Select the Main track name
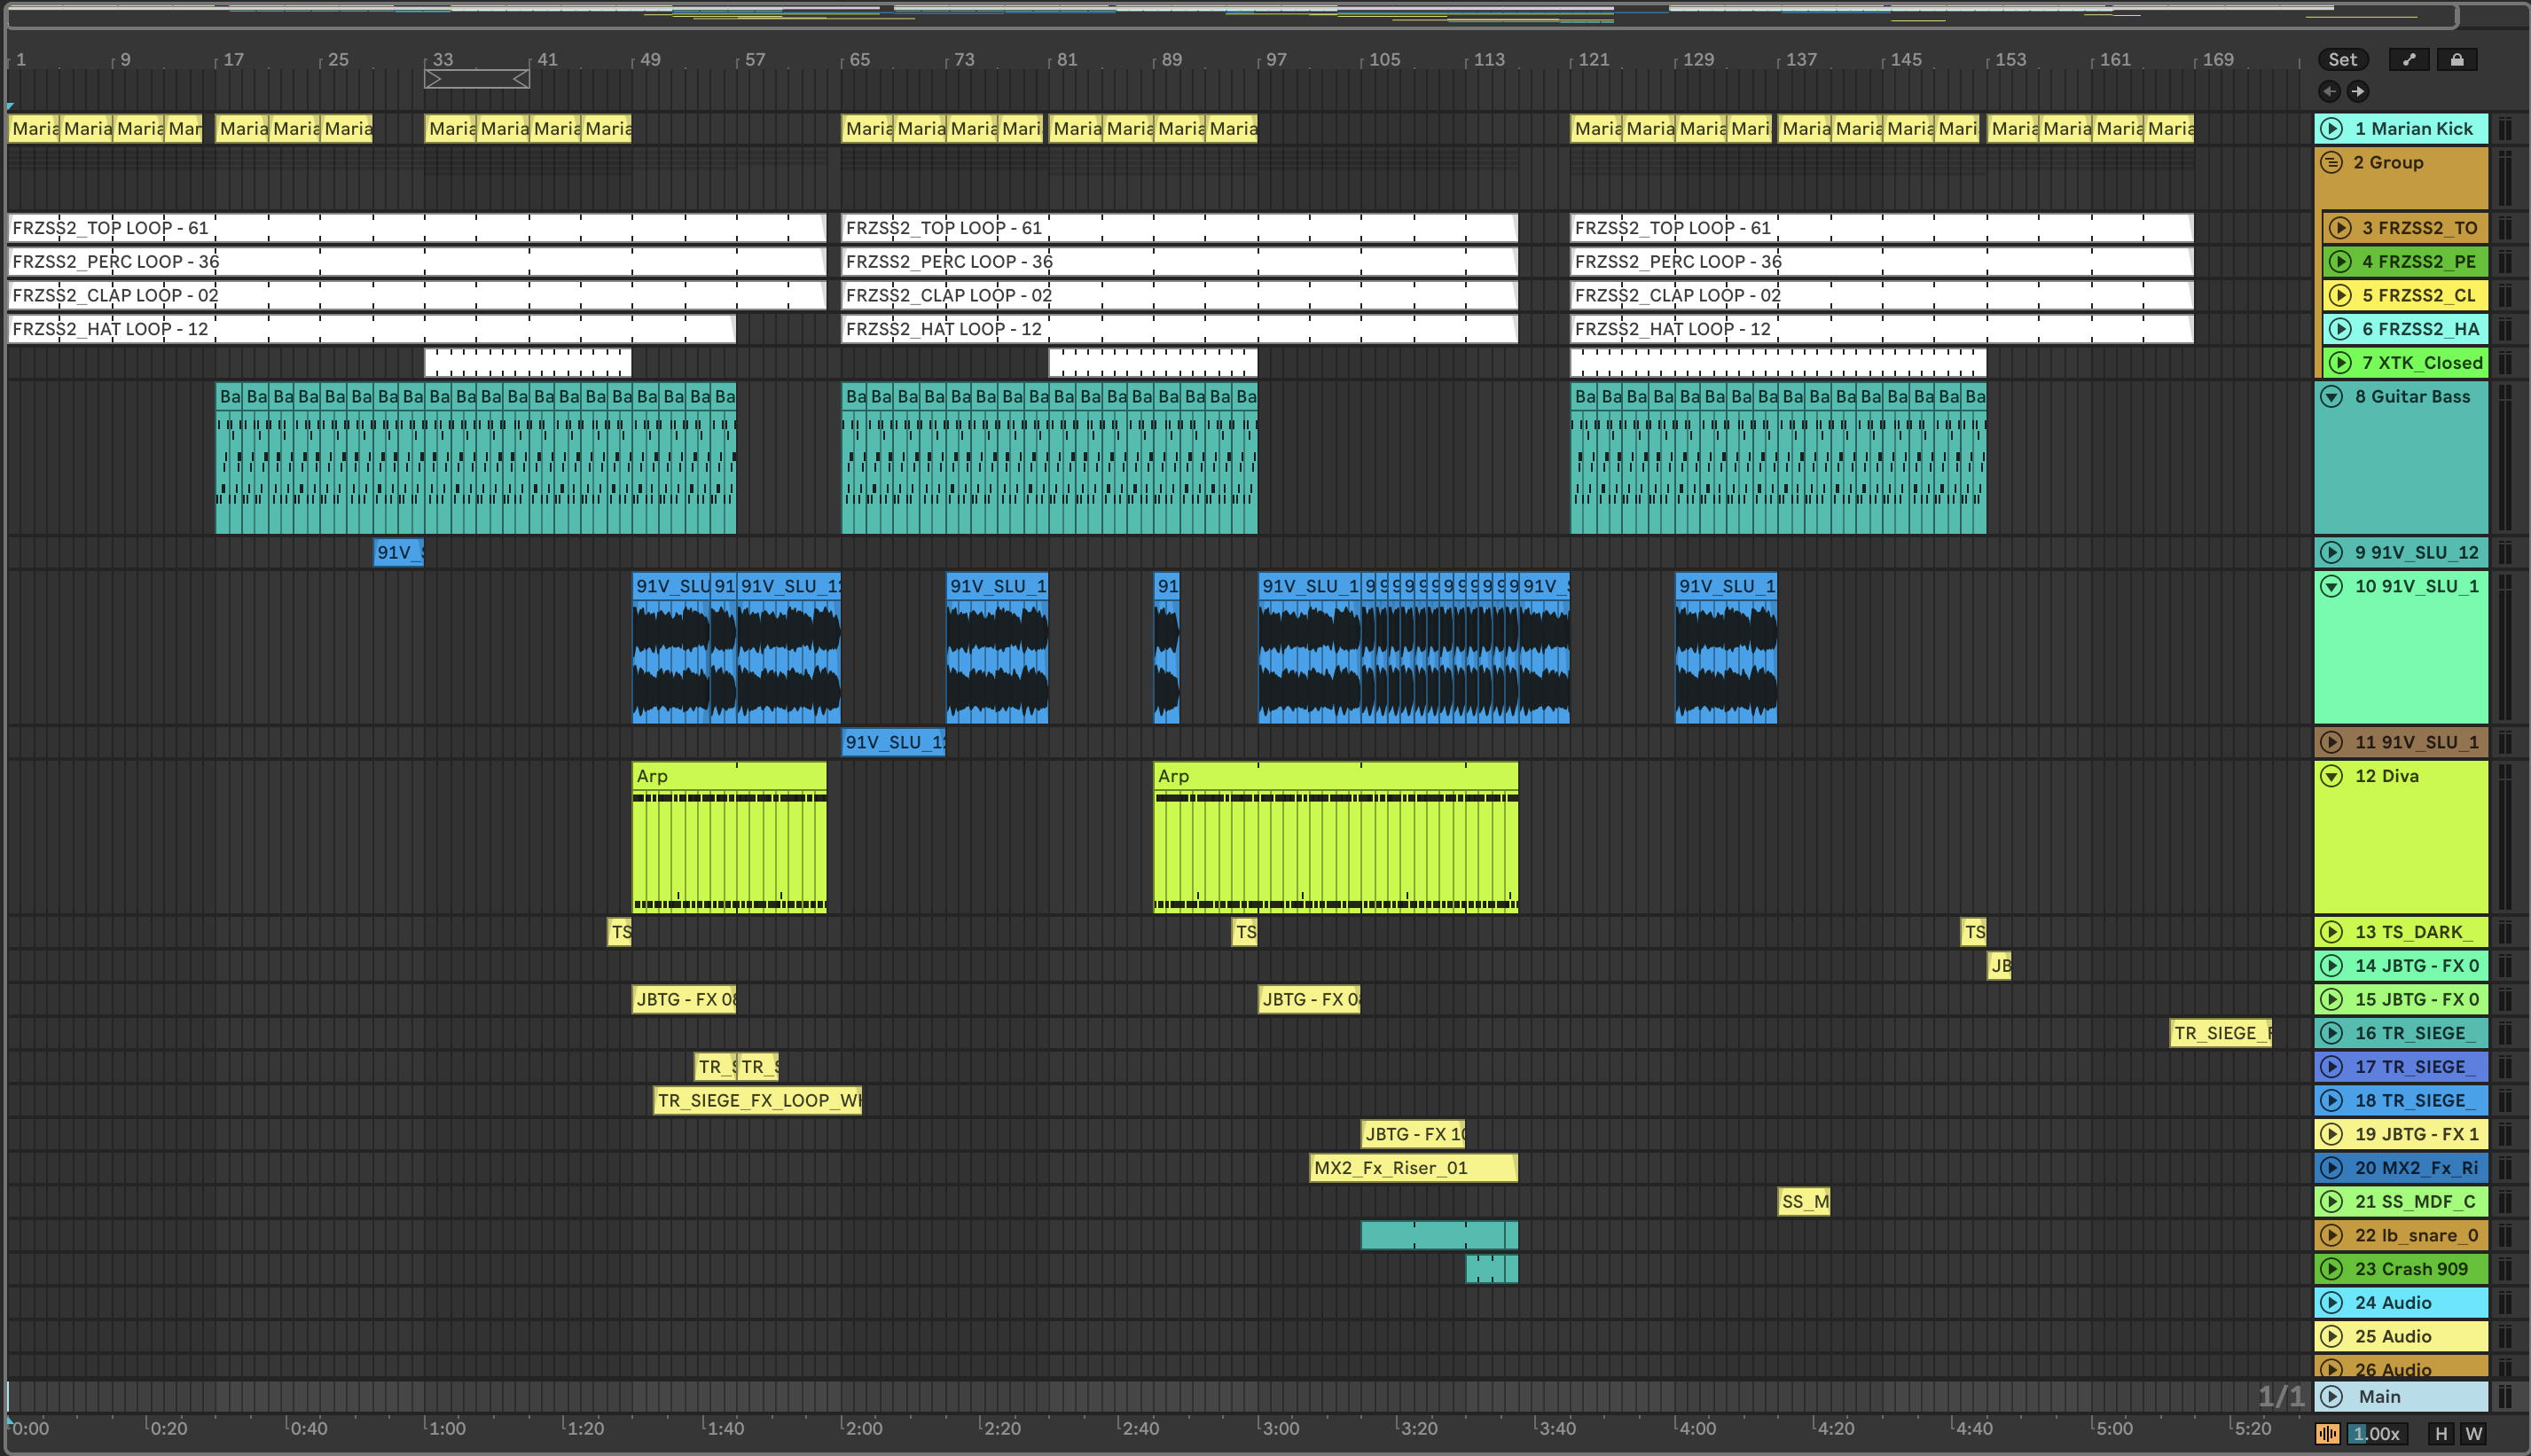This screenshot has height=1456, width=2531. click(x=2379, y=1397)
